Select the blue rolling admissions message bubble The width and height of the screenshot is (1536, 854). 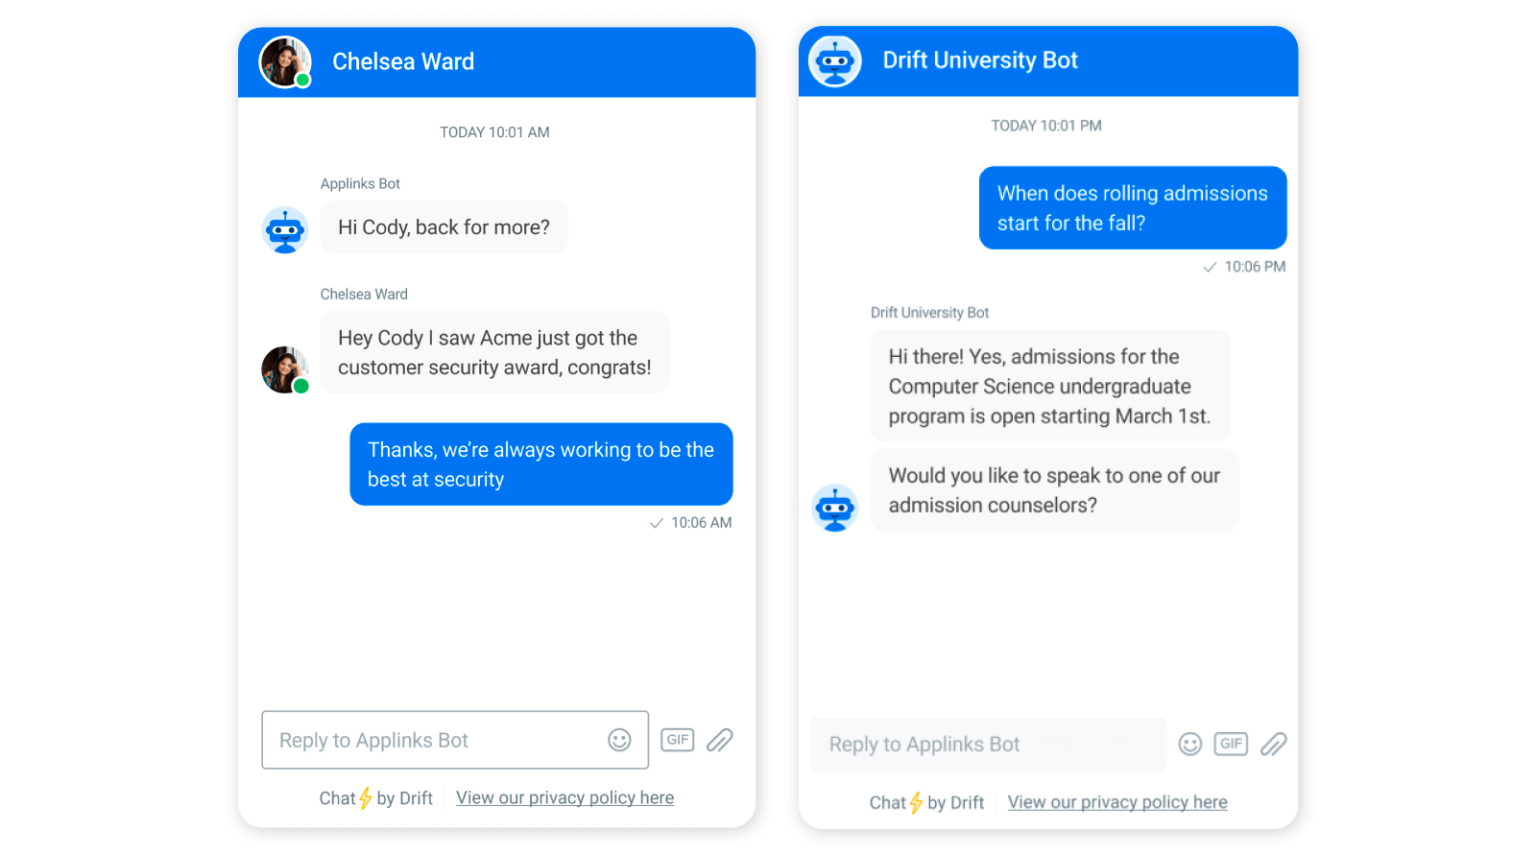coord(1132,207)
